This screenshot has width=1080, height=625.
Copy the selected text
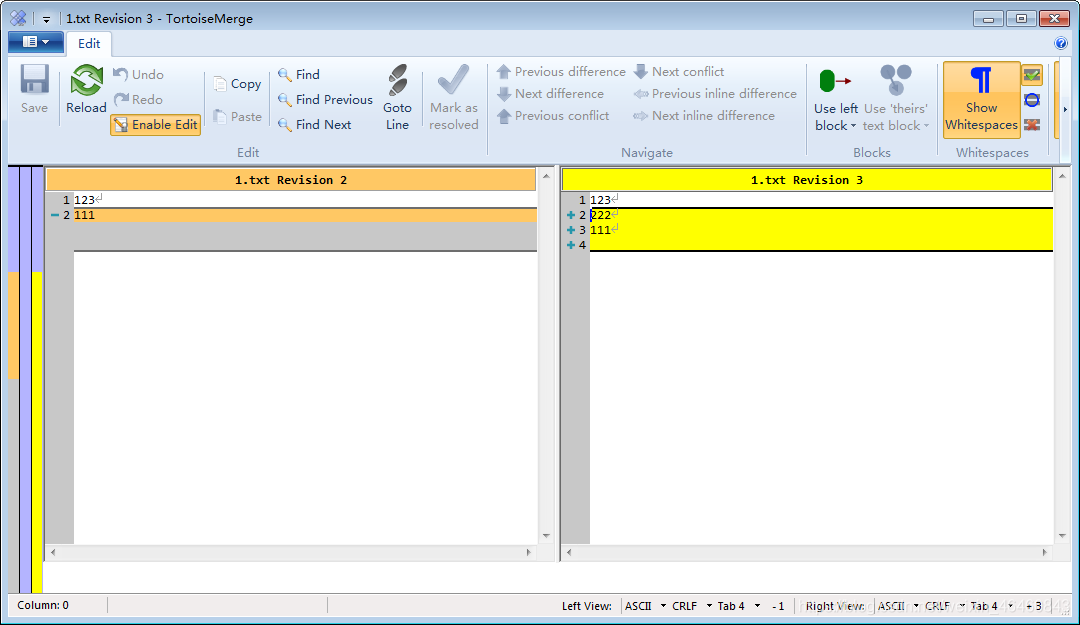pos(238,84)
